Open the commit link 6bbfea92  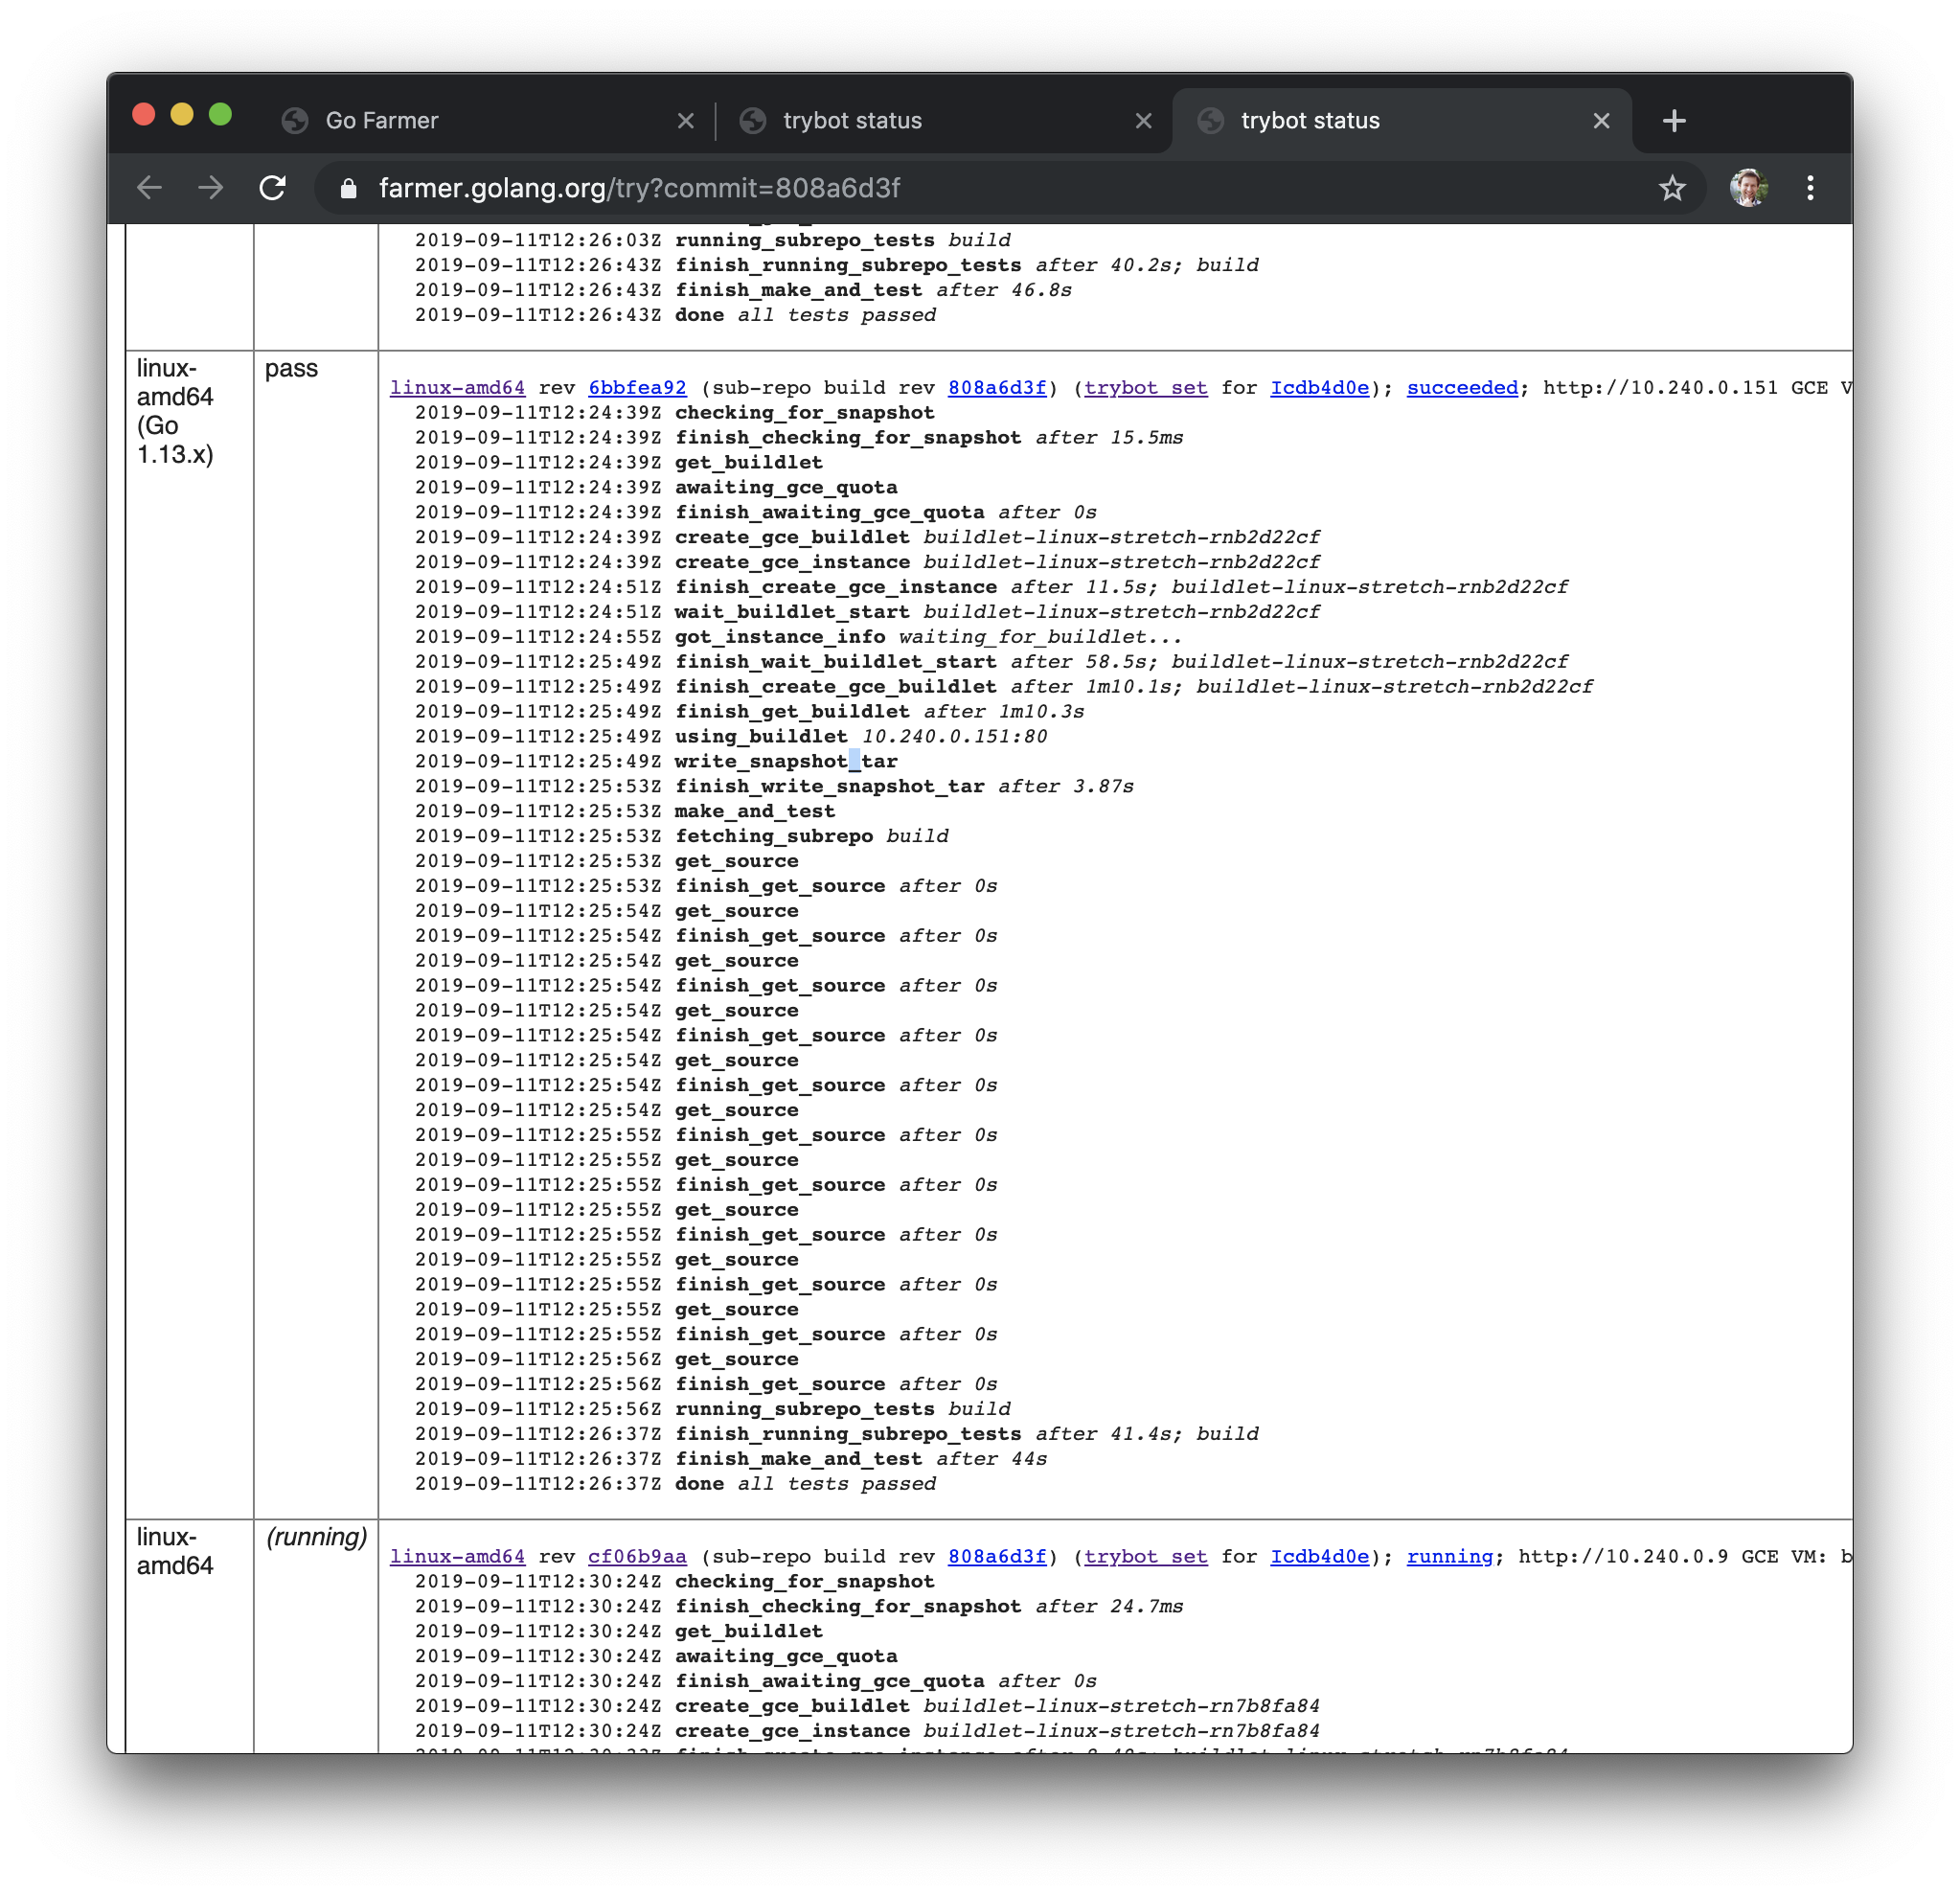[x=637, y=387]
